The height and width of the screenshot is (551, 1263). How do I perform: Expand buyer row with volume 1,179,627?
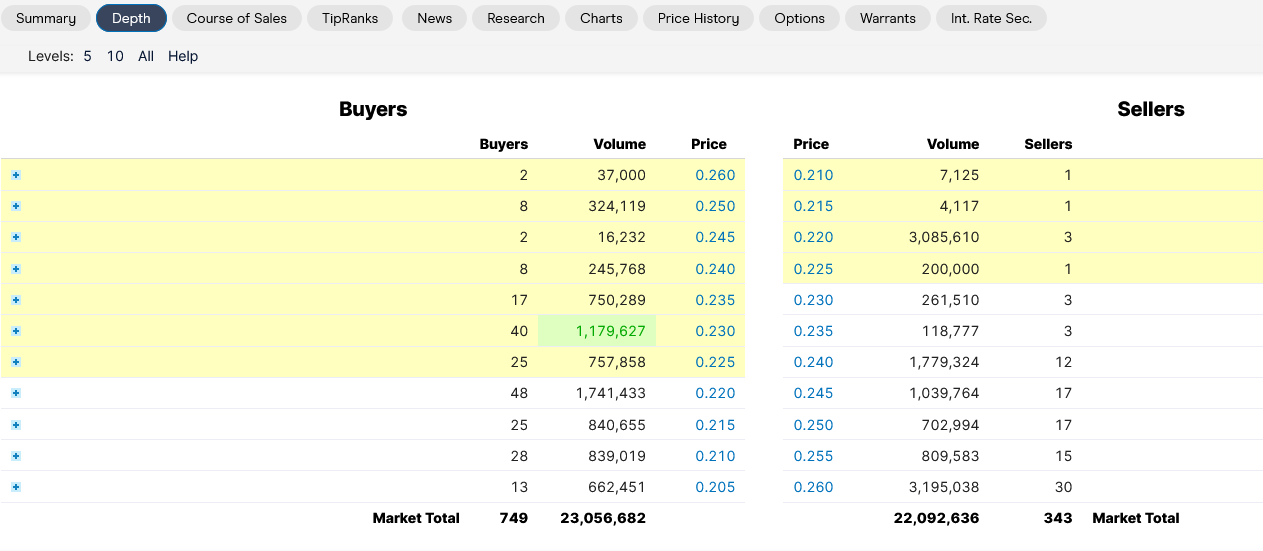(x=16, y=331)
